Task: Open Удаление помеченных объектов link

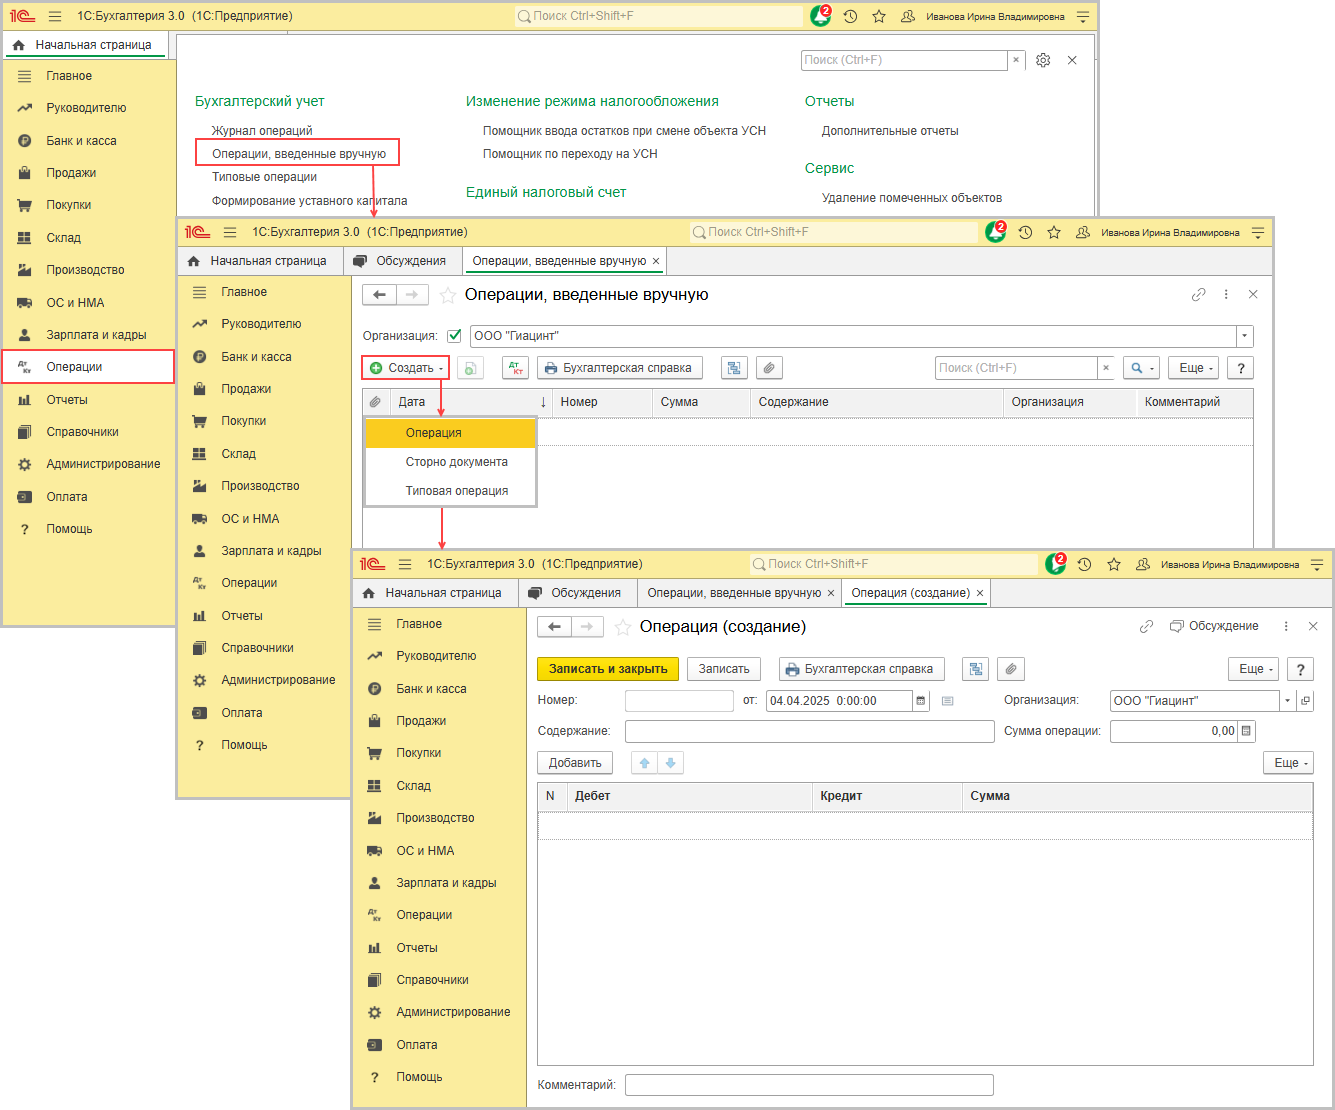Action: coord(912,198)
